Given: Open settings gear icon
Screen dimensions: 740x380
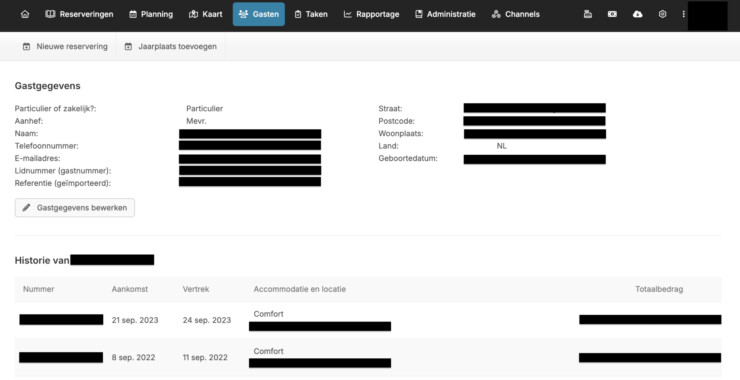Looking at the screenshot, I should coord(663,14).
